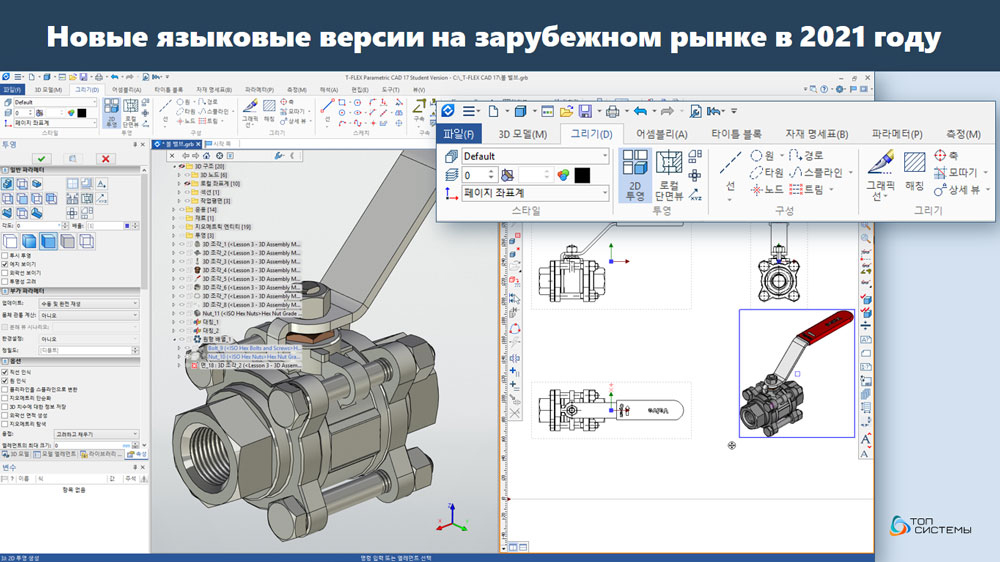
Task: Click the print icon in enlarged quick toolbar
Action: click(612, 112)
